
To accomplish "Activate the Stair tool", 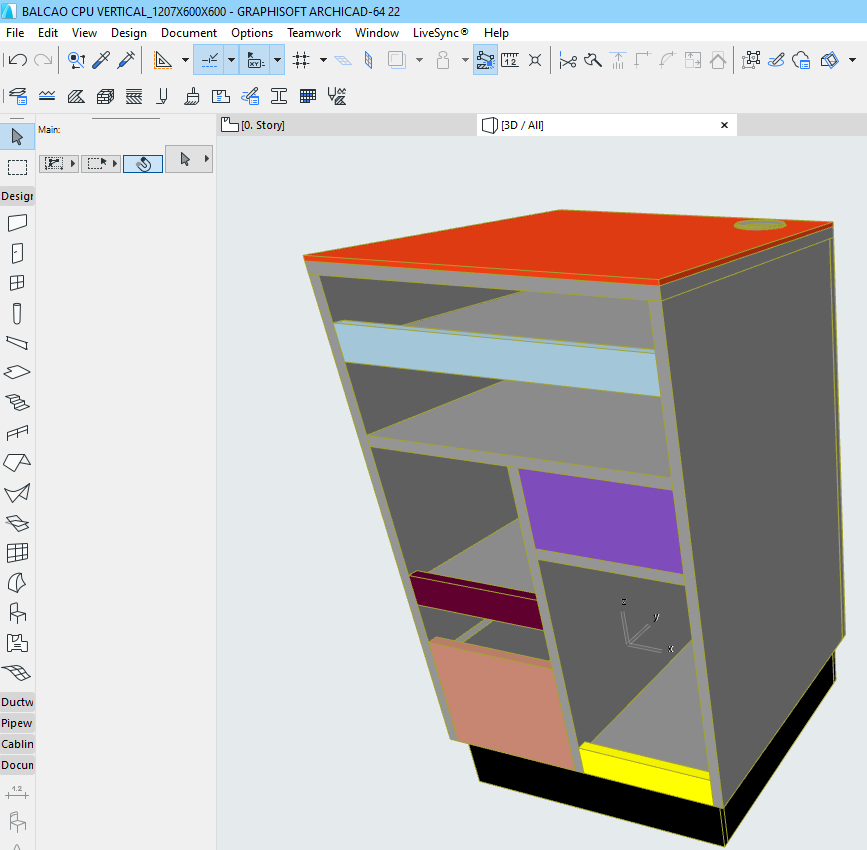I will 17,402.
